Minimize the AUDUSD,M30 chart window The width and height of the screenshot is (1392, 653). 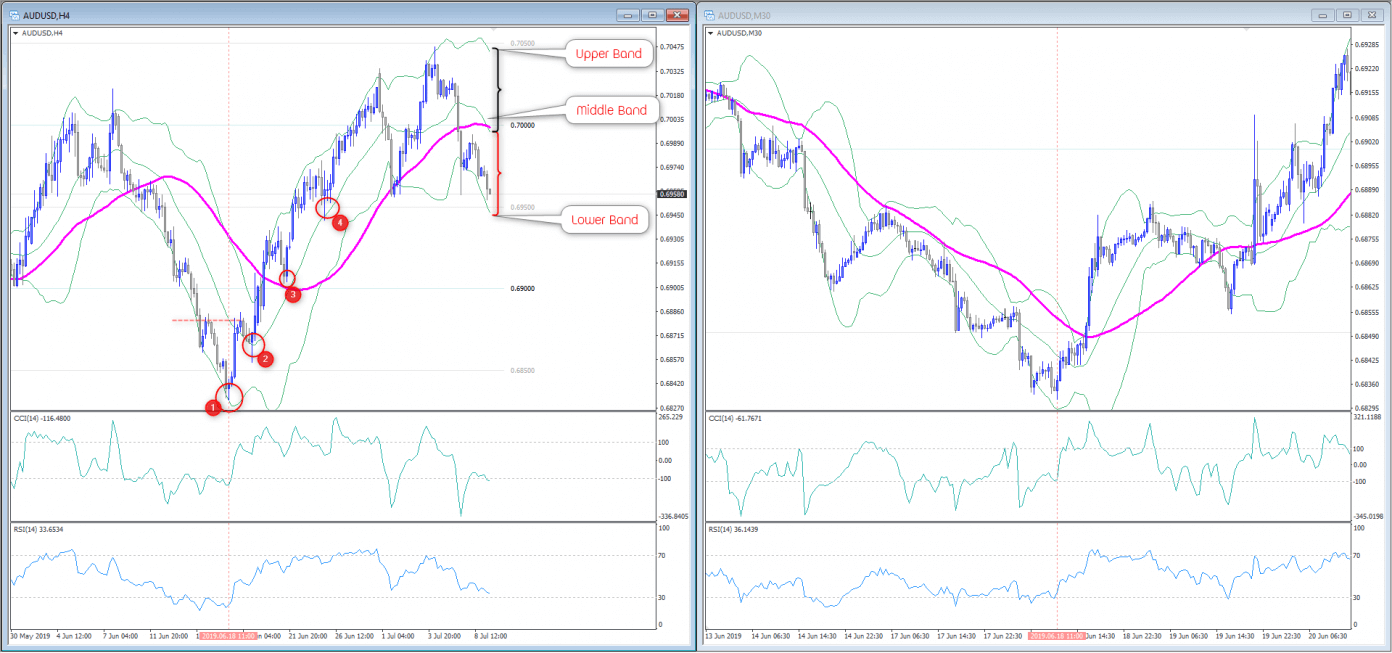(1323, 15)
